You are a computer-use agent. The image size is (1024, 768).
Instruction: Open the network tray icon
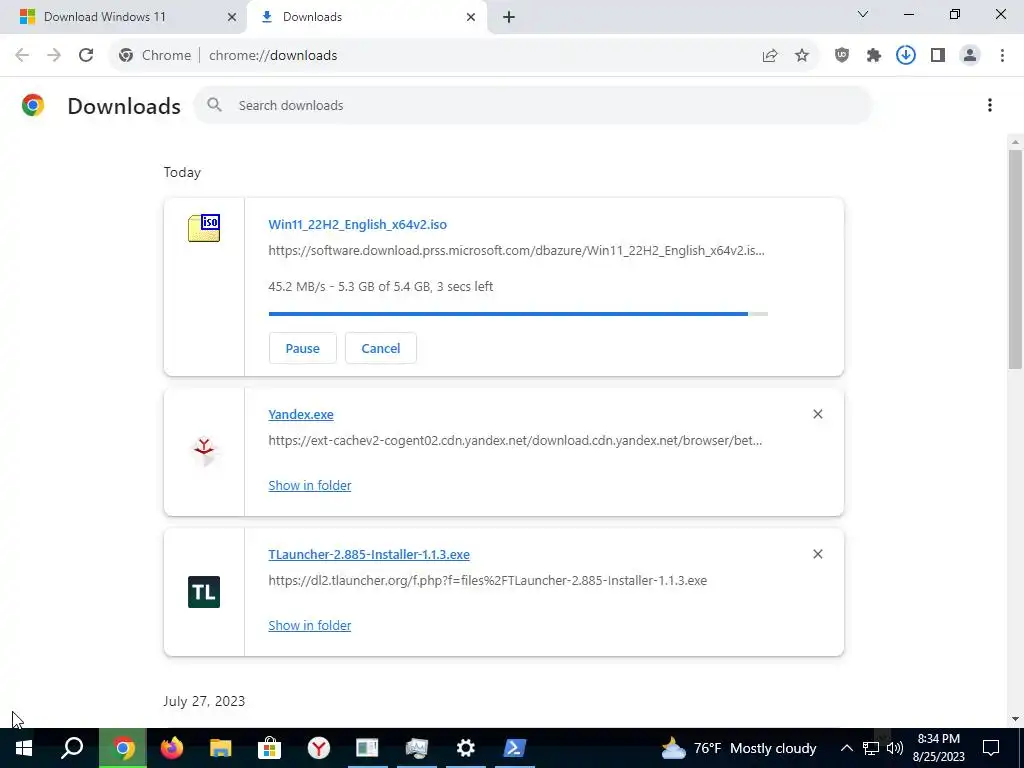pos(871,748)
